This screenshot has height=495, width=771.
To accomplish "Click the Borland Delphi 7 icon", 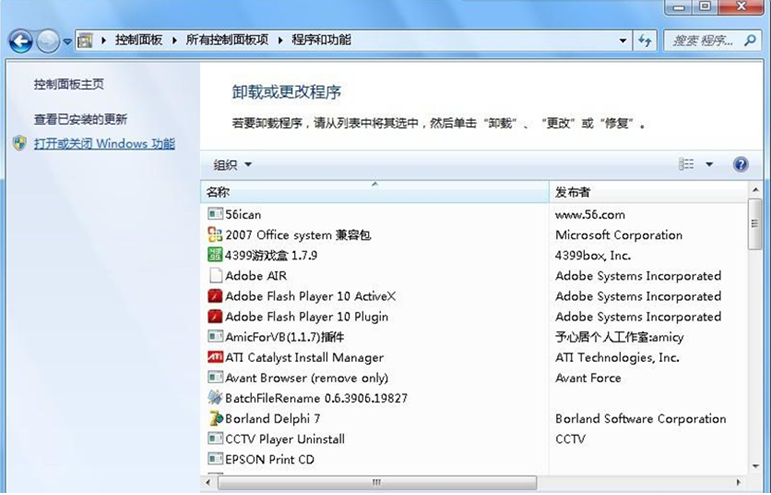I will click(215, 418).
